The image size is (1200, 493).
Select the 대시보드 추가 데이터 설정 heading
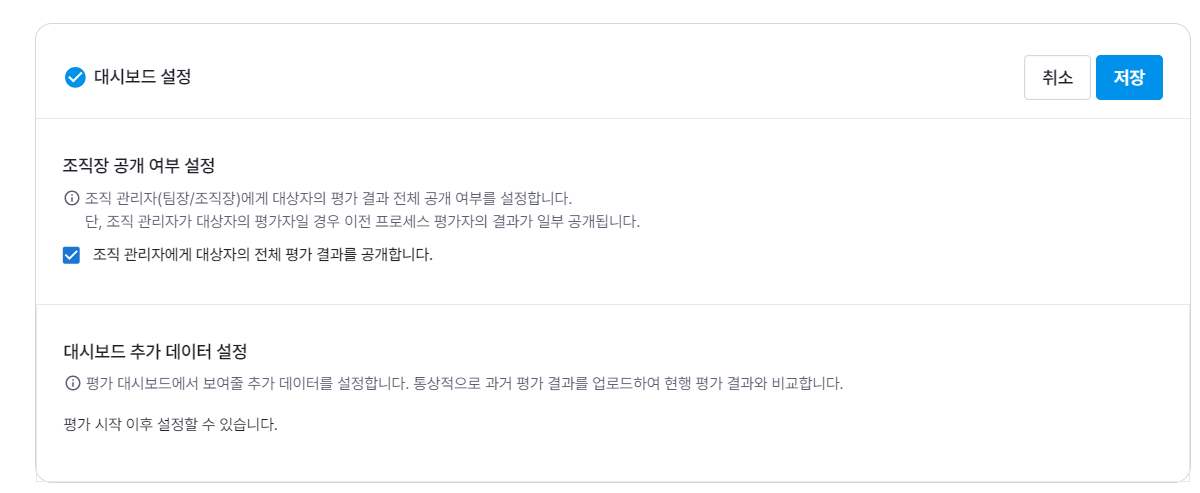(x=155, y=351)
